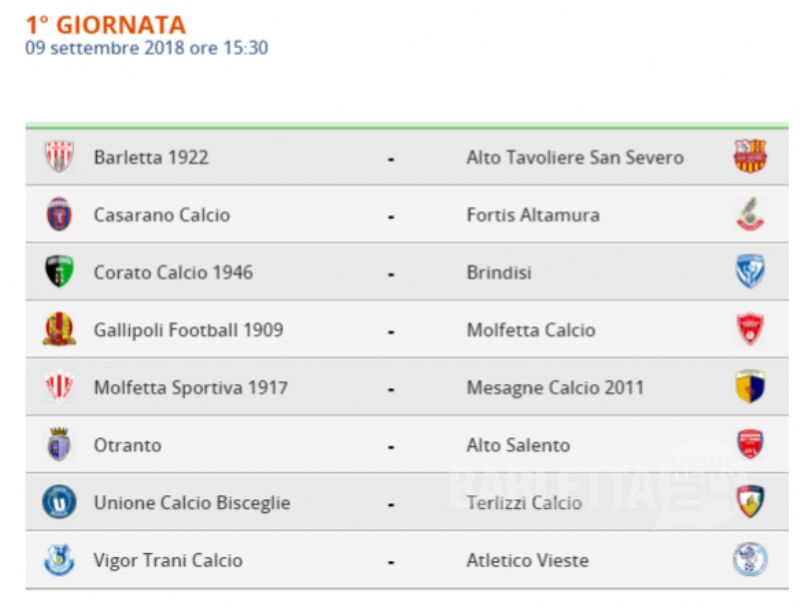Click the Mesagne Calcio 2011 crest
The image size is (800, 608).
[x=750, y=387]
